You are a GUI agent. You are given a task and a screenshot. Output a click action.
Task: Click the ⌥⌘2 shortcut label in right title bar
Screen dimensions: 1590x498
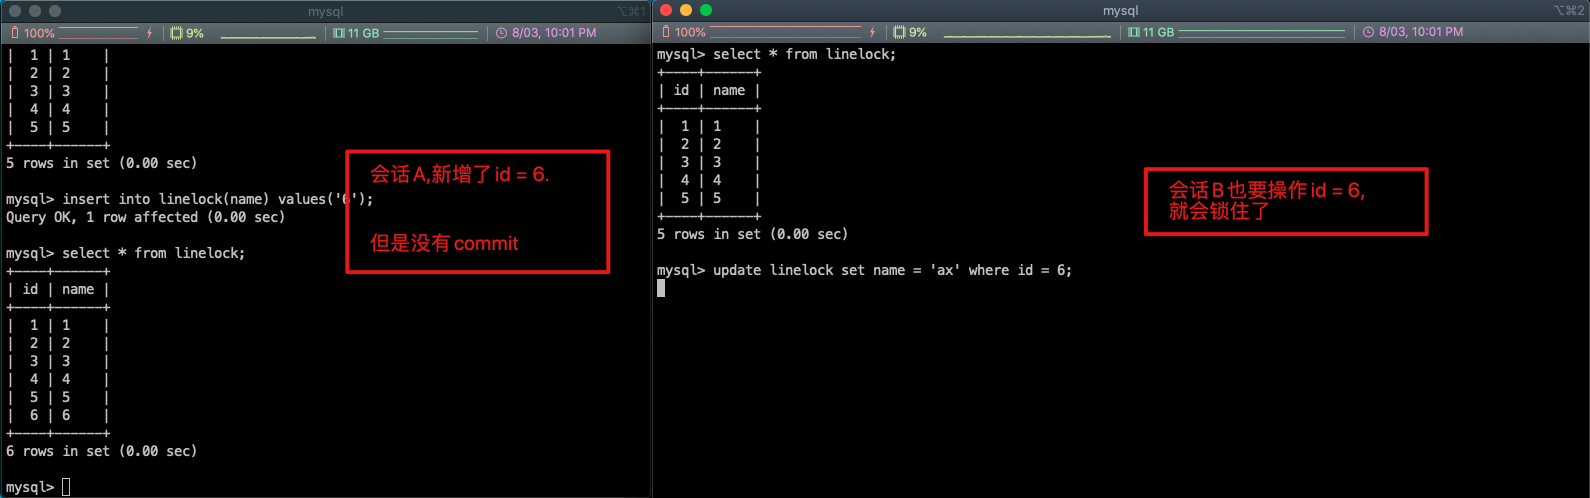pos(1568,10)
